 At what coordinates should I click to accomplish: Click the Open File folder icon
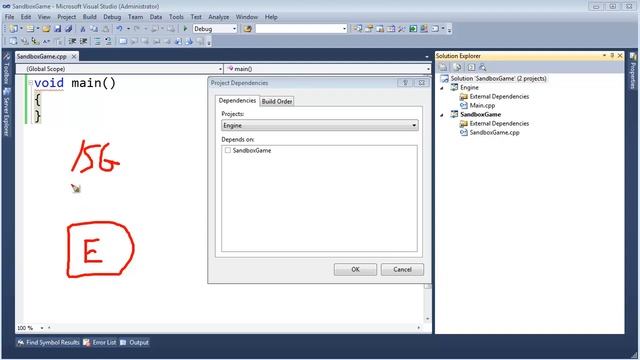46,29
